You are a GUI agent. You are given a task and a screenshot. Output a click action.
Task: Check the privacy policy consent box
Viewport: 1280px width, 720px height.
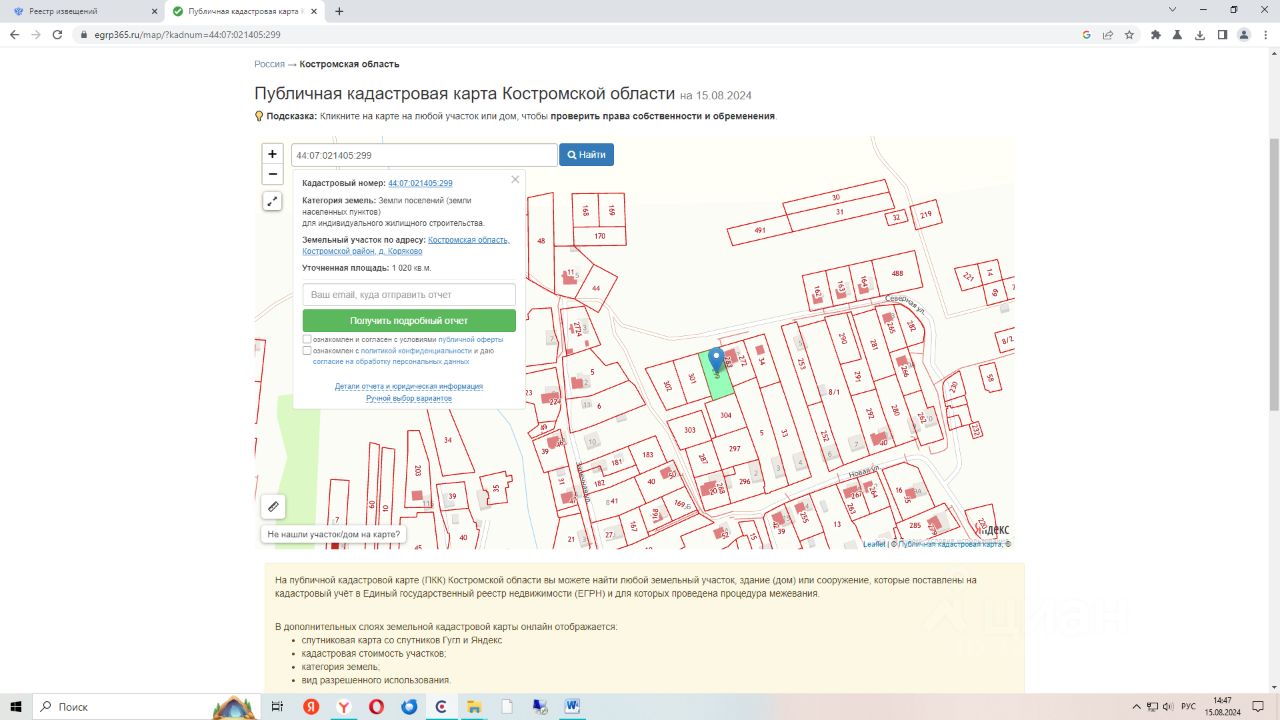(308, 351)
